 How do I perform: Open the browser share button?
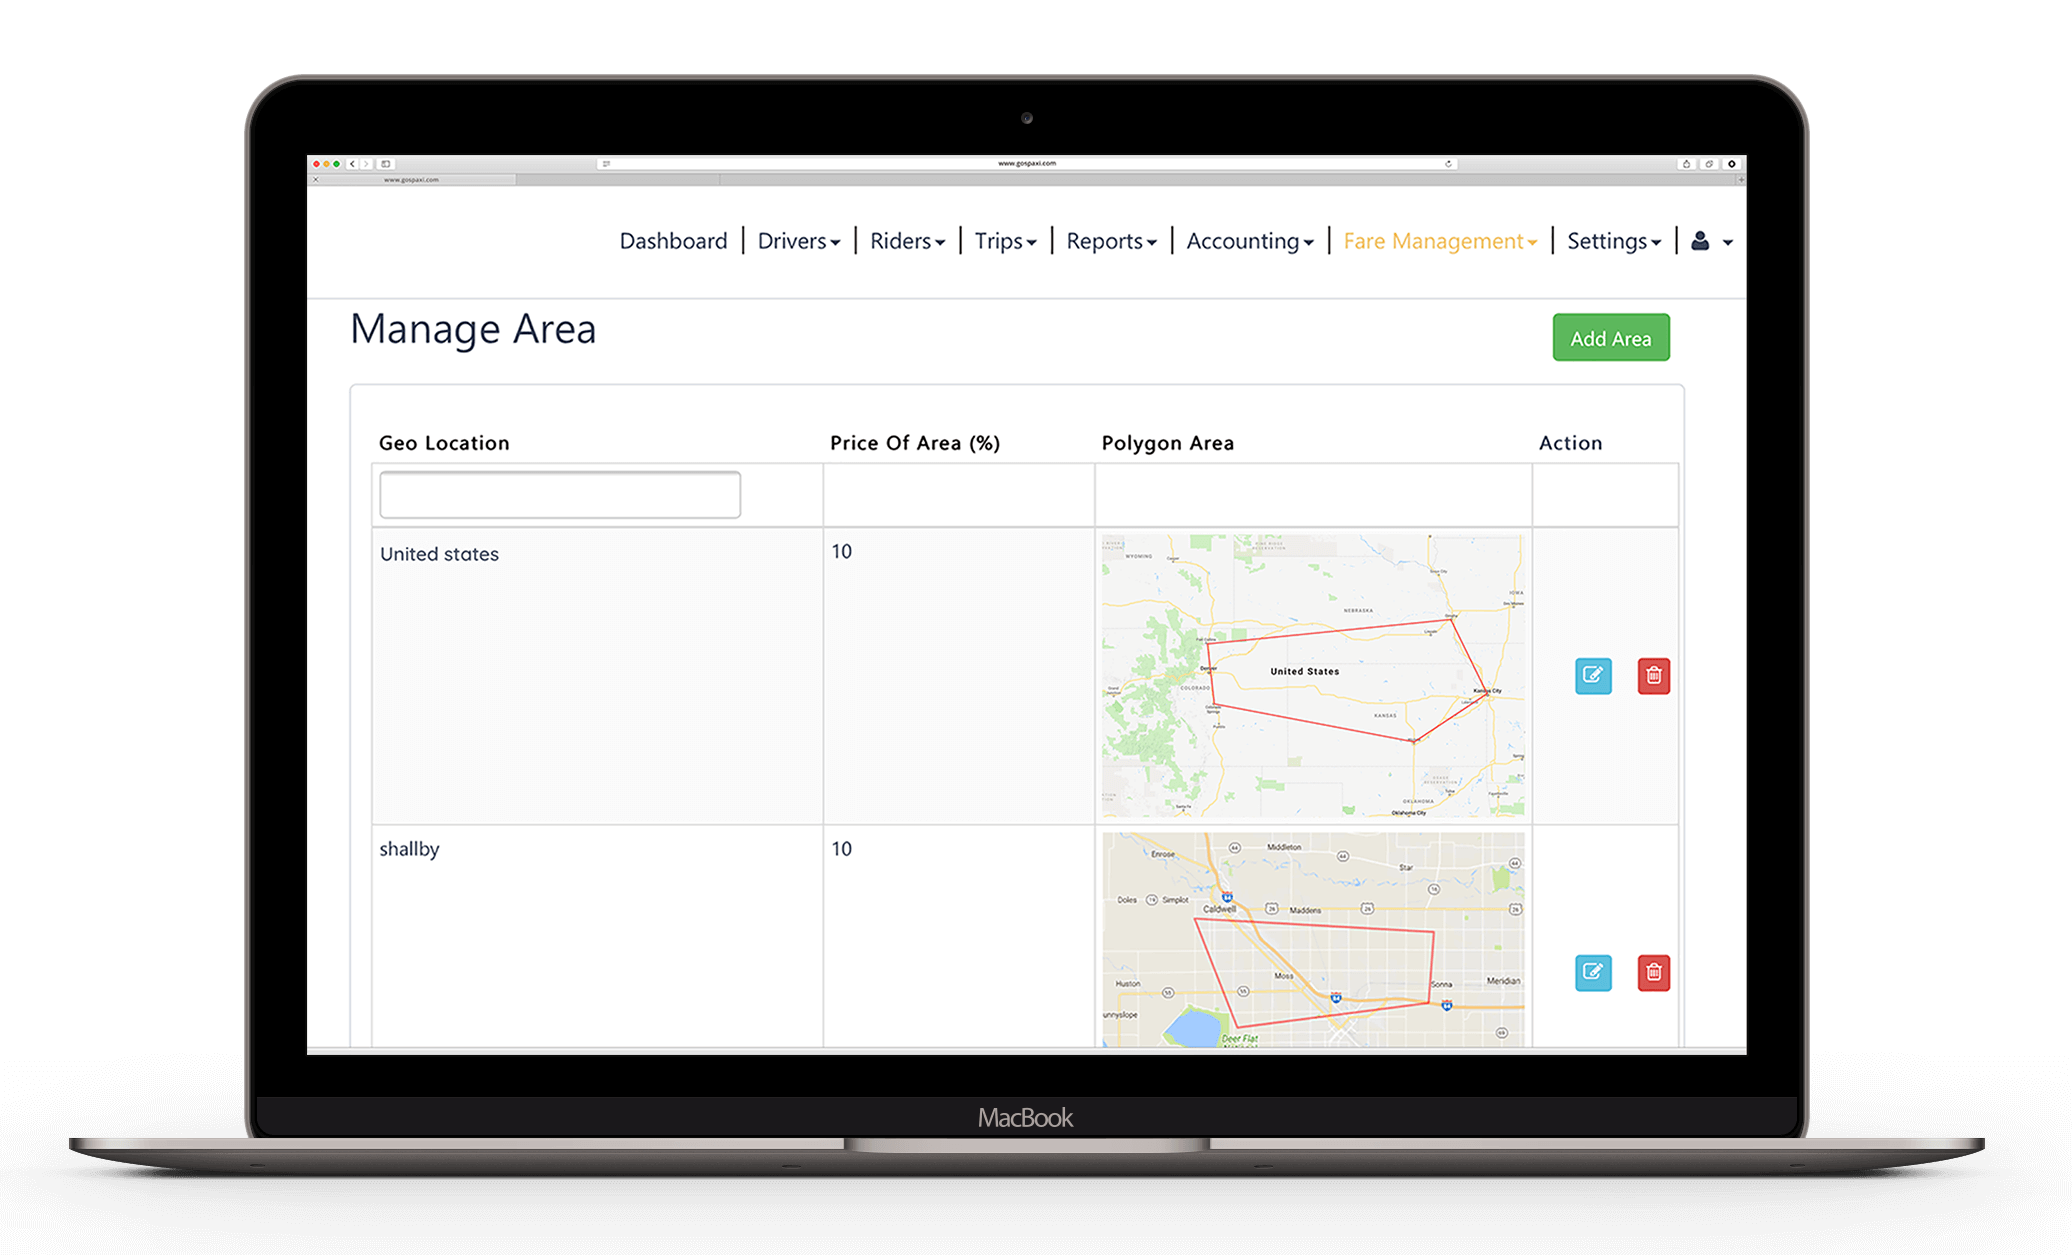pyautogui.click(x=1686, y=164)
